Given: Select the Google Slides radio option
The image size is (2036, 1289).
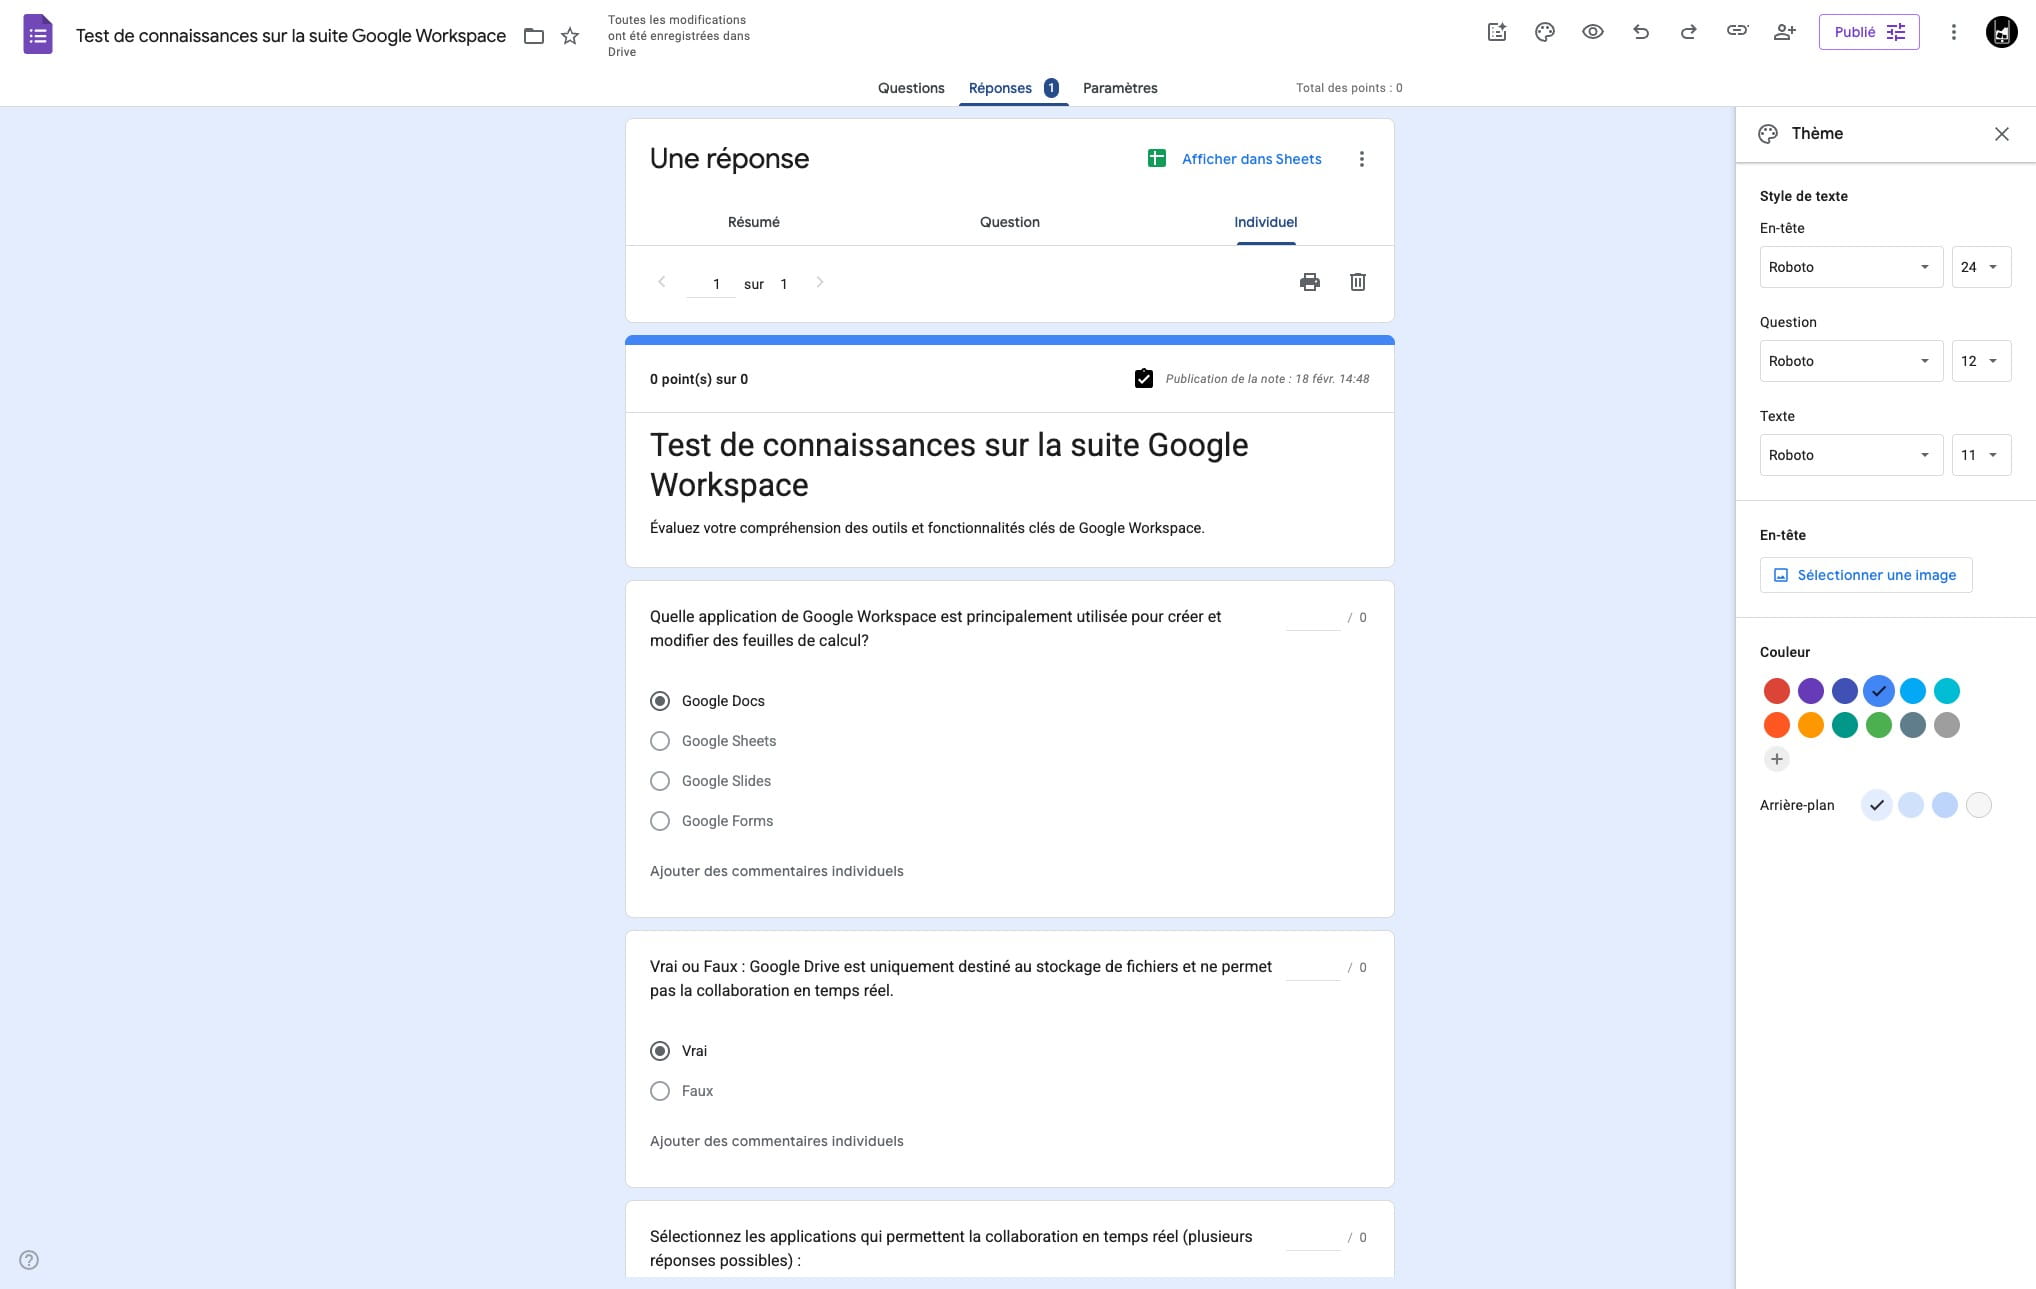Looking at the screenshot, I should pyautogui.click(x=660, y=781).
